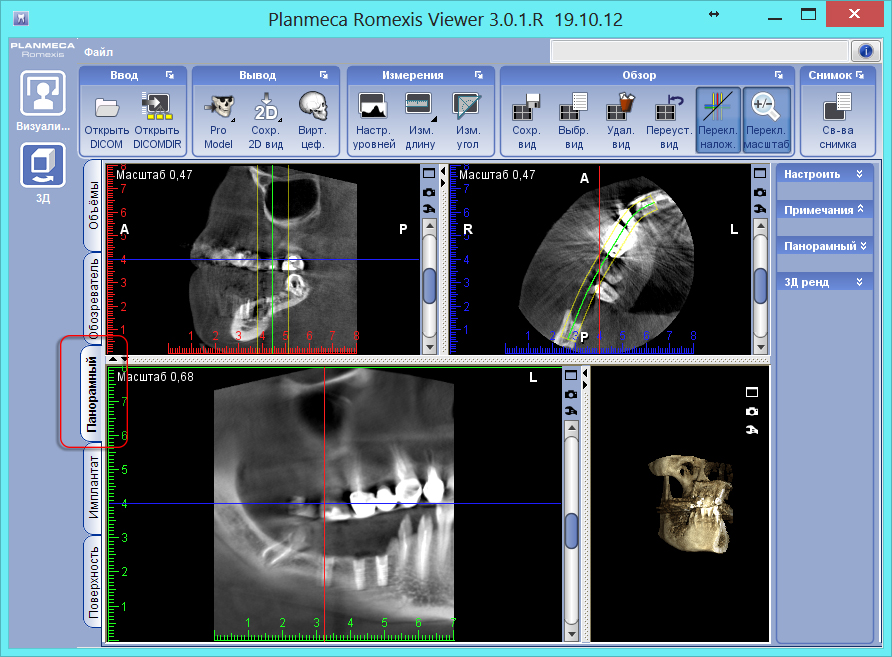Capture 3D render with camera icon
The height and width of the screenshot is (657, 892).
click(751, 411)
